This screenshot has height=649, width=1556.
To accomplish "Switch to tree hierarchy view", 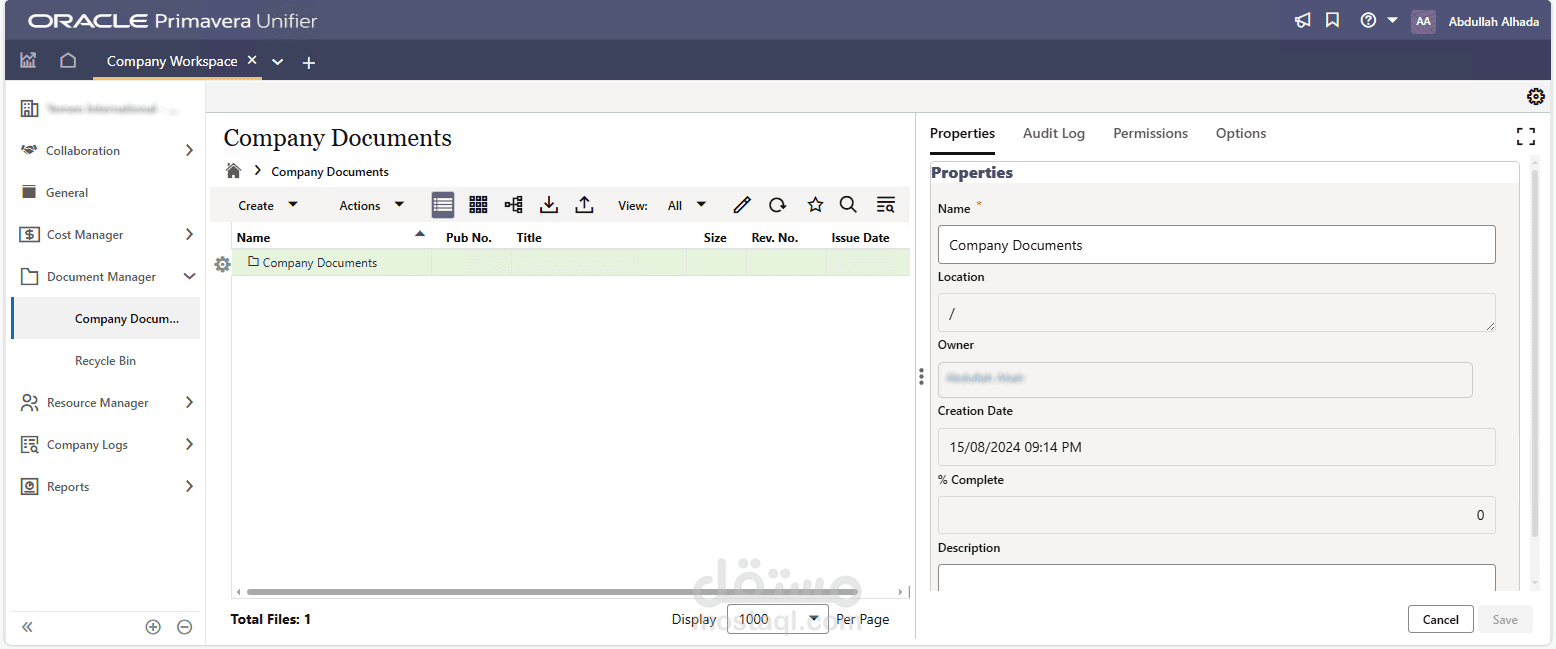I will point(513,205).
